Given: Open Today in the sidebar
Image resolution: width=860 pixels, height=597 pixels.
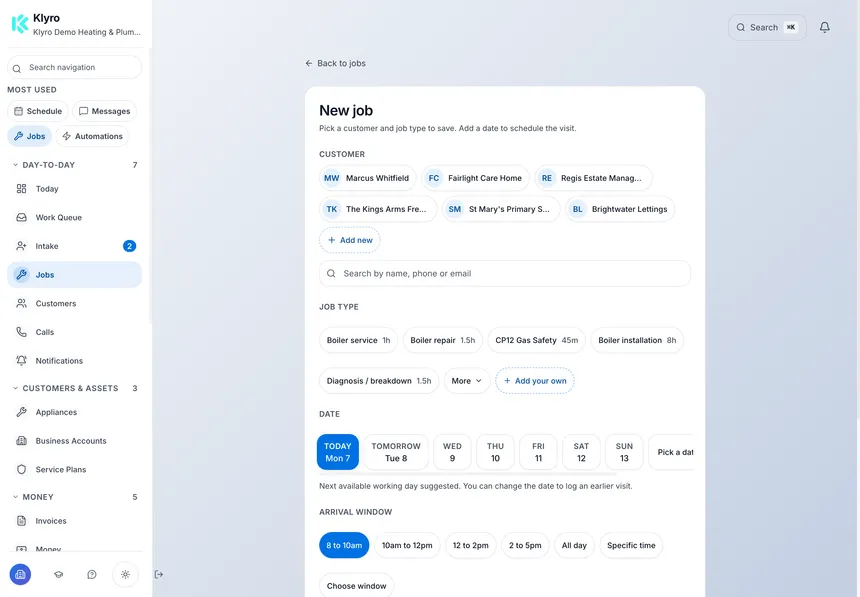Looking at the screenshot, I should tap(75, 189).
